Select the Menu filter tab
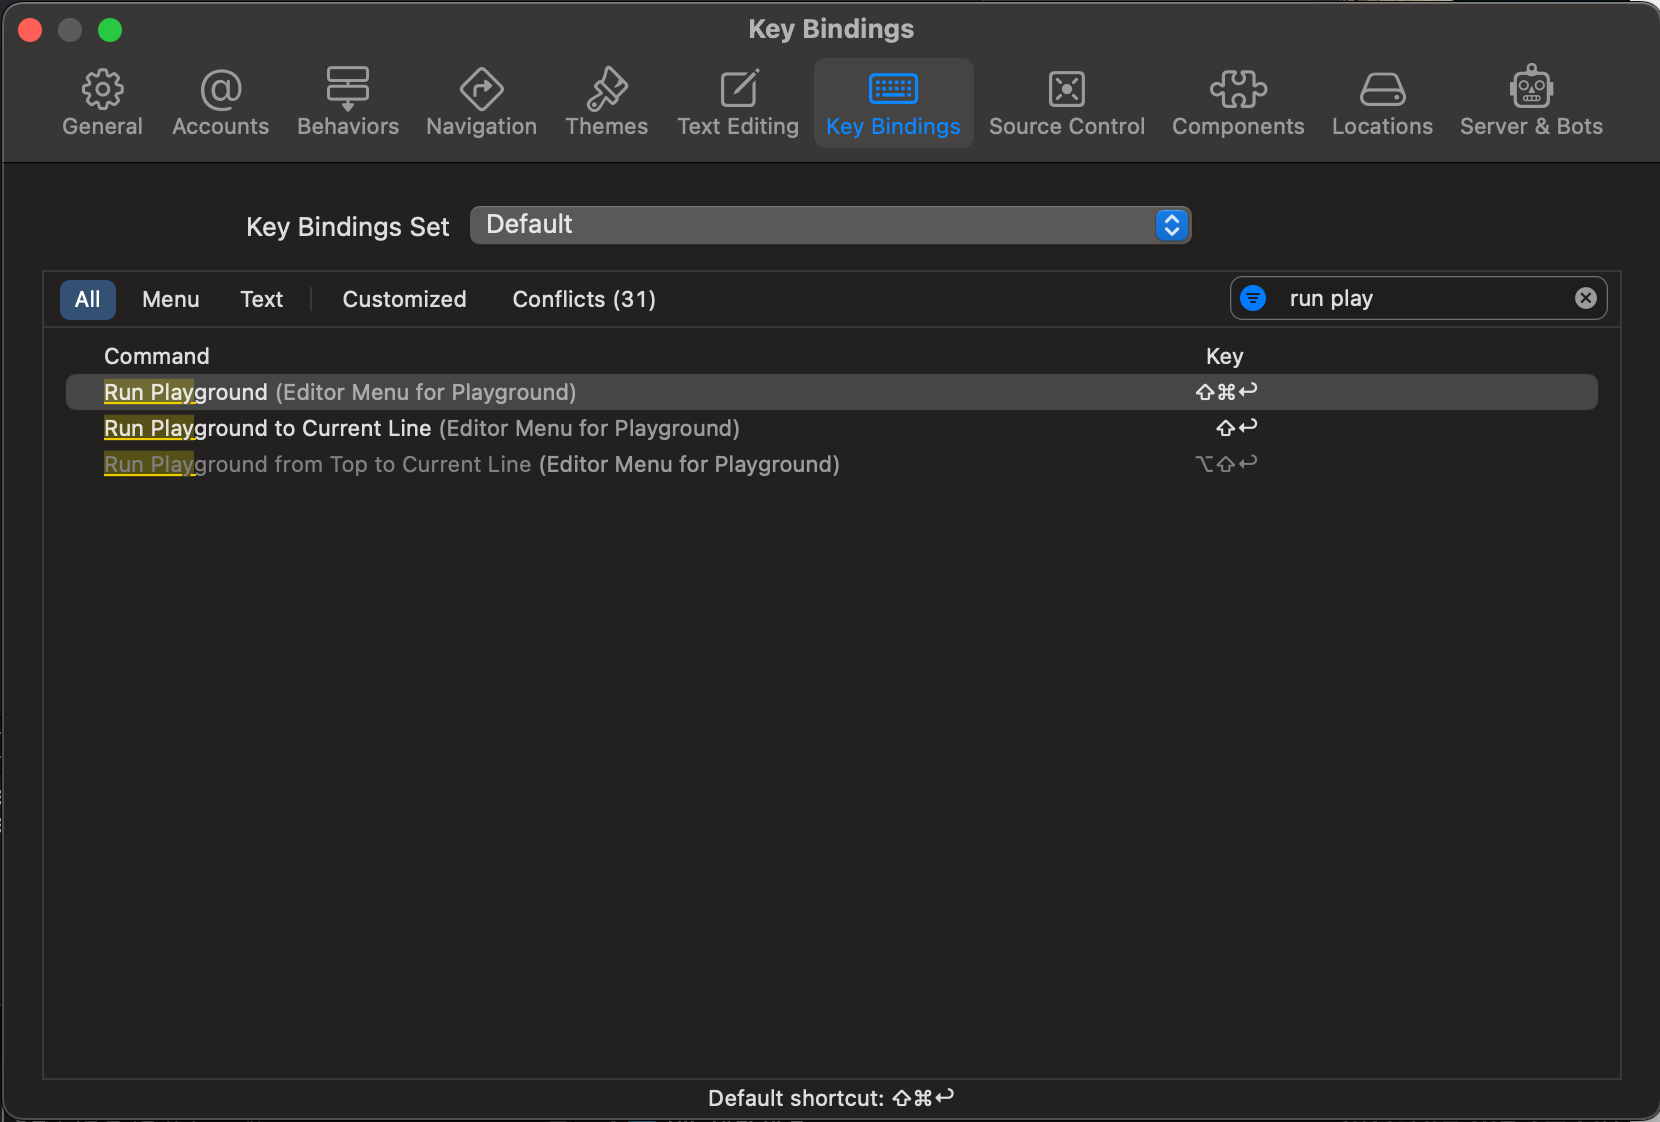The height and width of the screenshot is (1122, 1660). pos(171,299)
